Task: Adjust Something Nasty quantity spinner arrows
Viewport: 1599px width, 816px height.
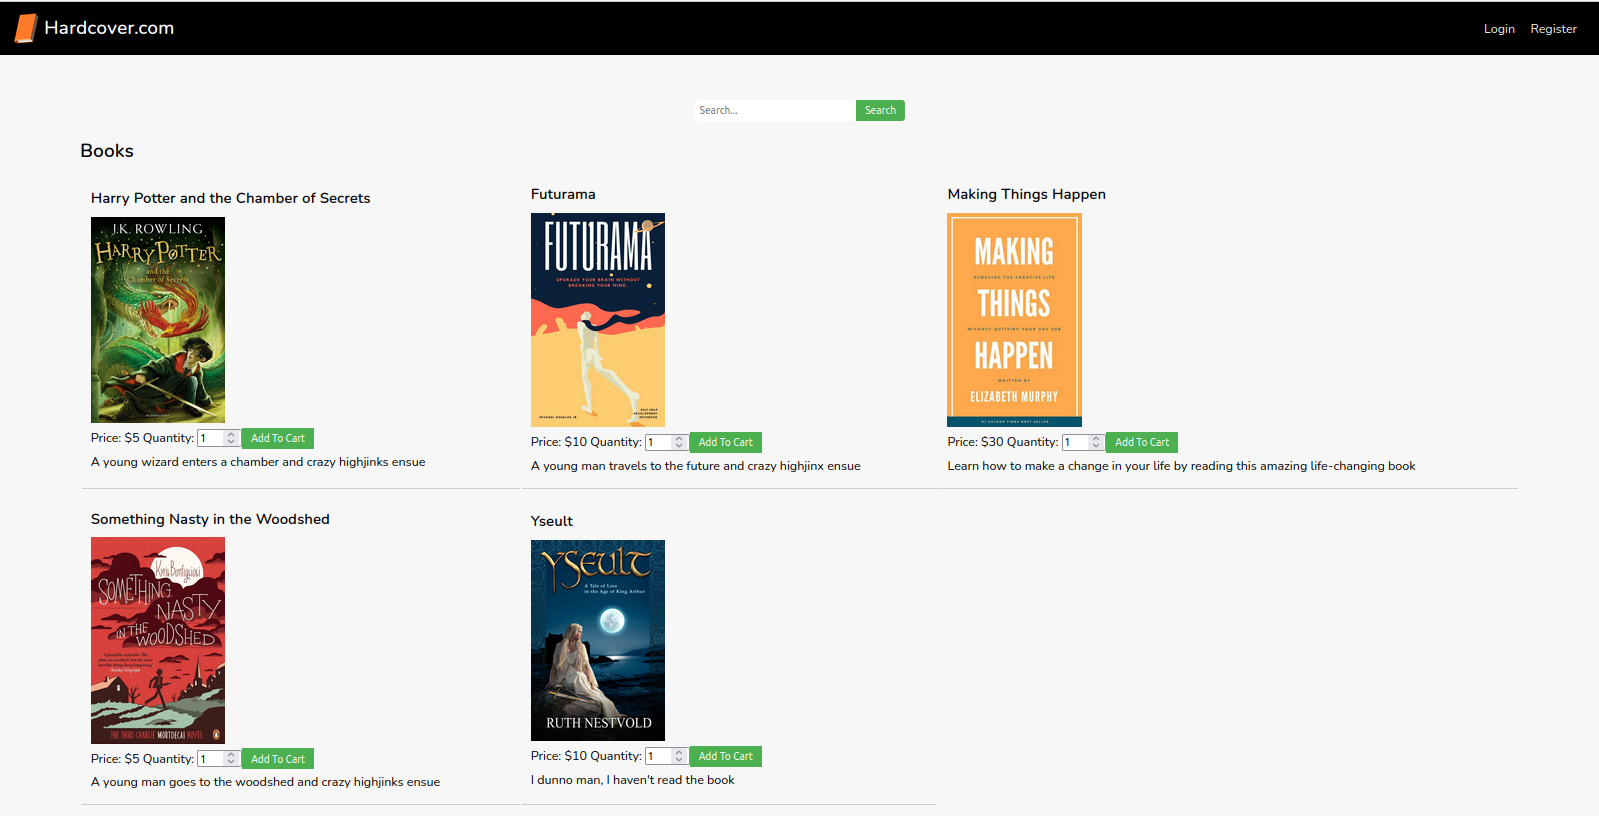Action: 231,759
